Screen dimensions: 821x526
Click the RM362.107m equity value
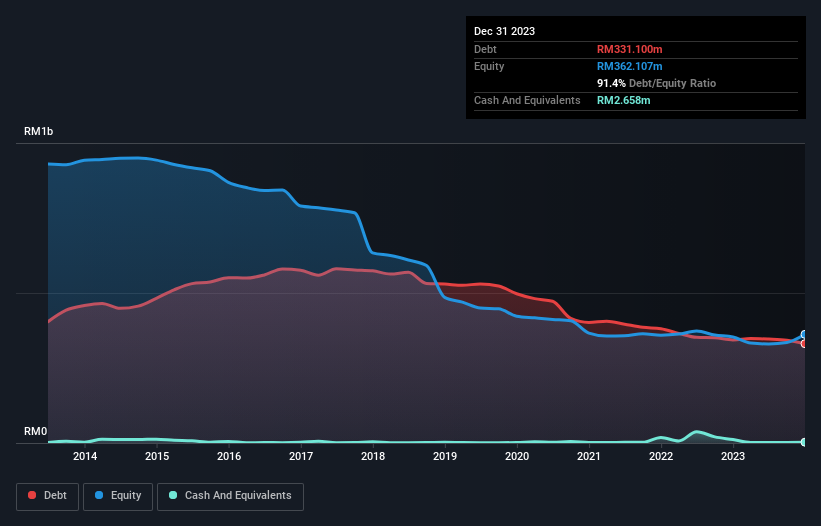pyautogui.click(x=629, y=66)
